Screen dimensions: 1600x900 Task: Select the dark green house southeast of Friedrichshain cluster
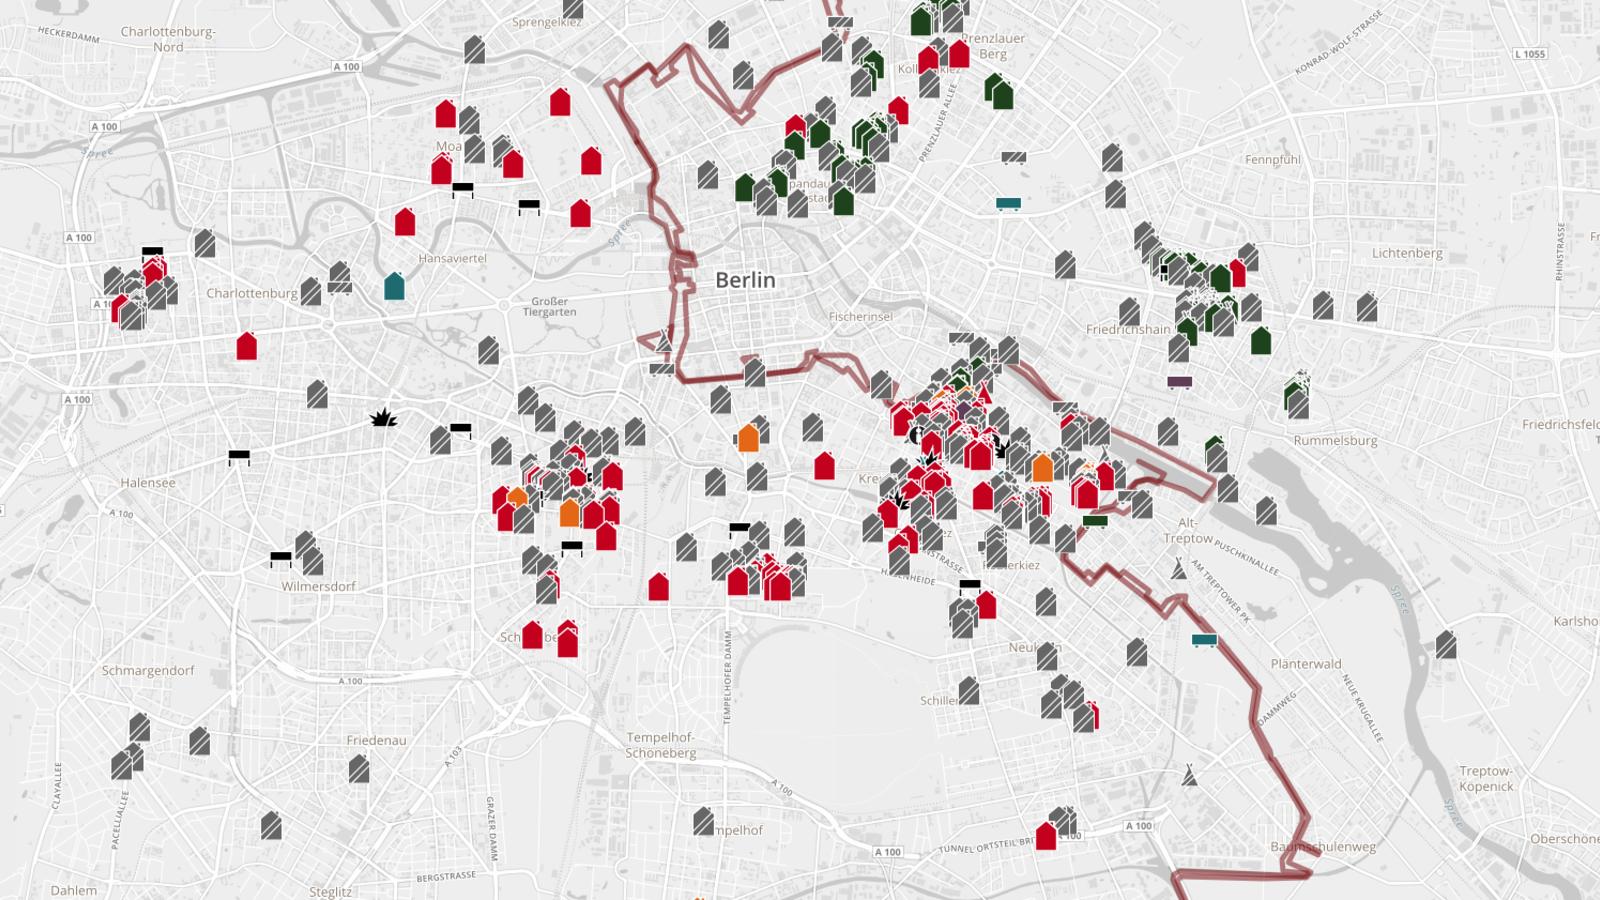click(1261, 340)
